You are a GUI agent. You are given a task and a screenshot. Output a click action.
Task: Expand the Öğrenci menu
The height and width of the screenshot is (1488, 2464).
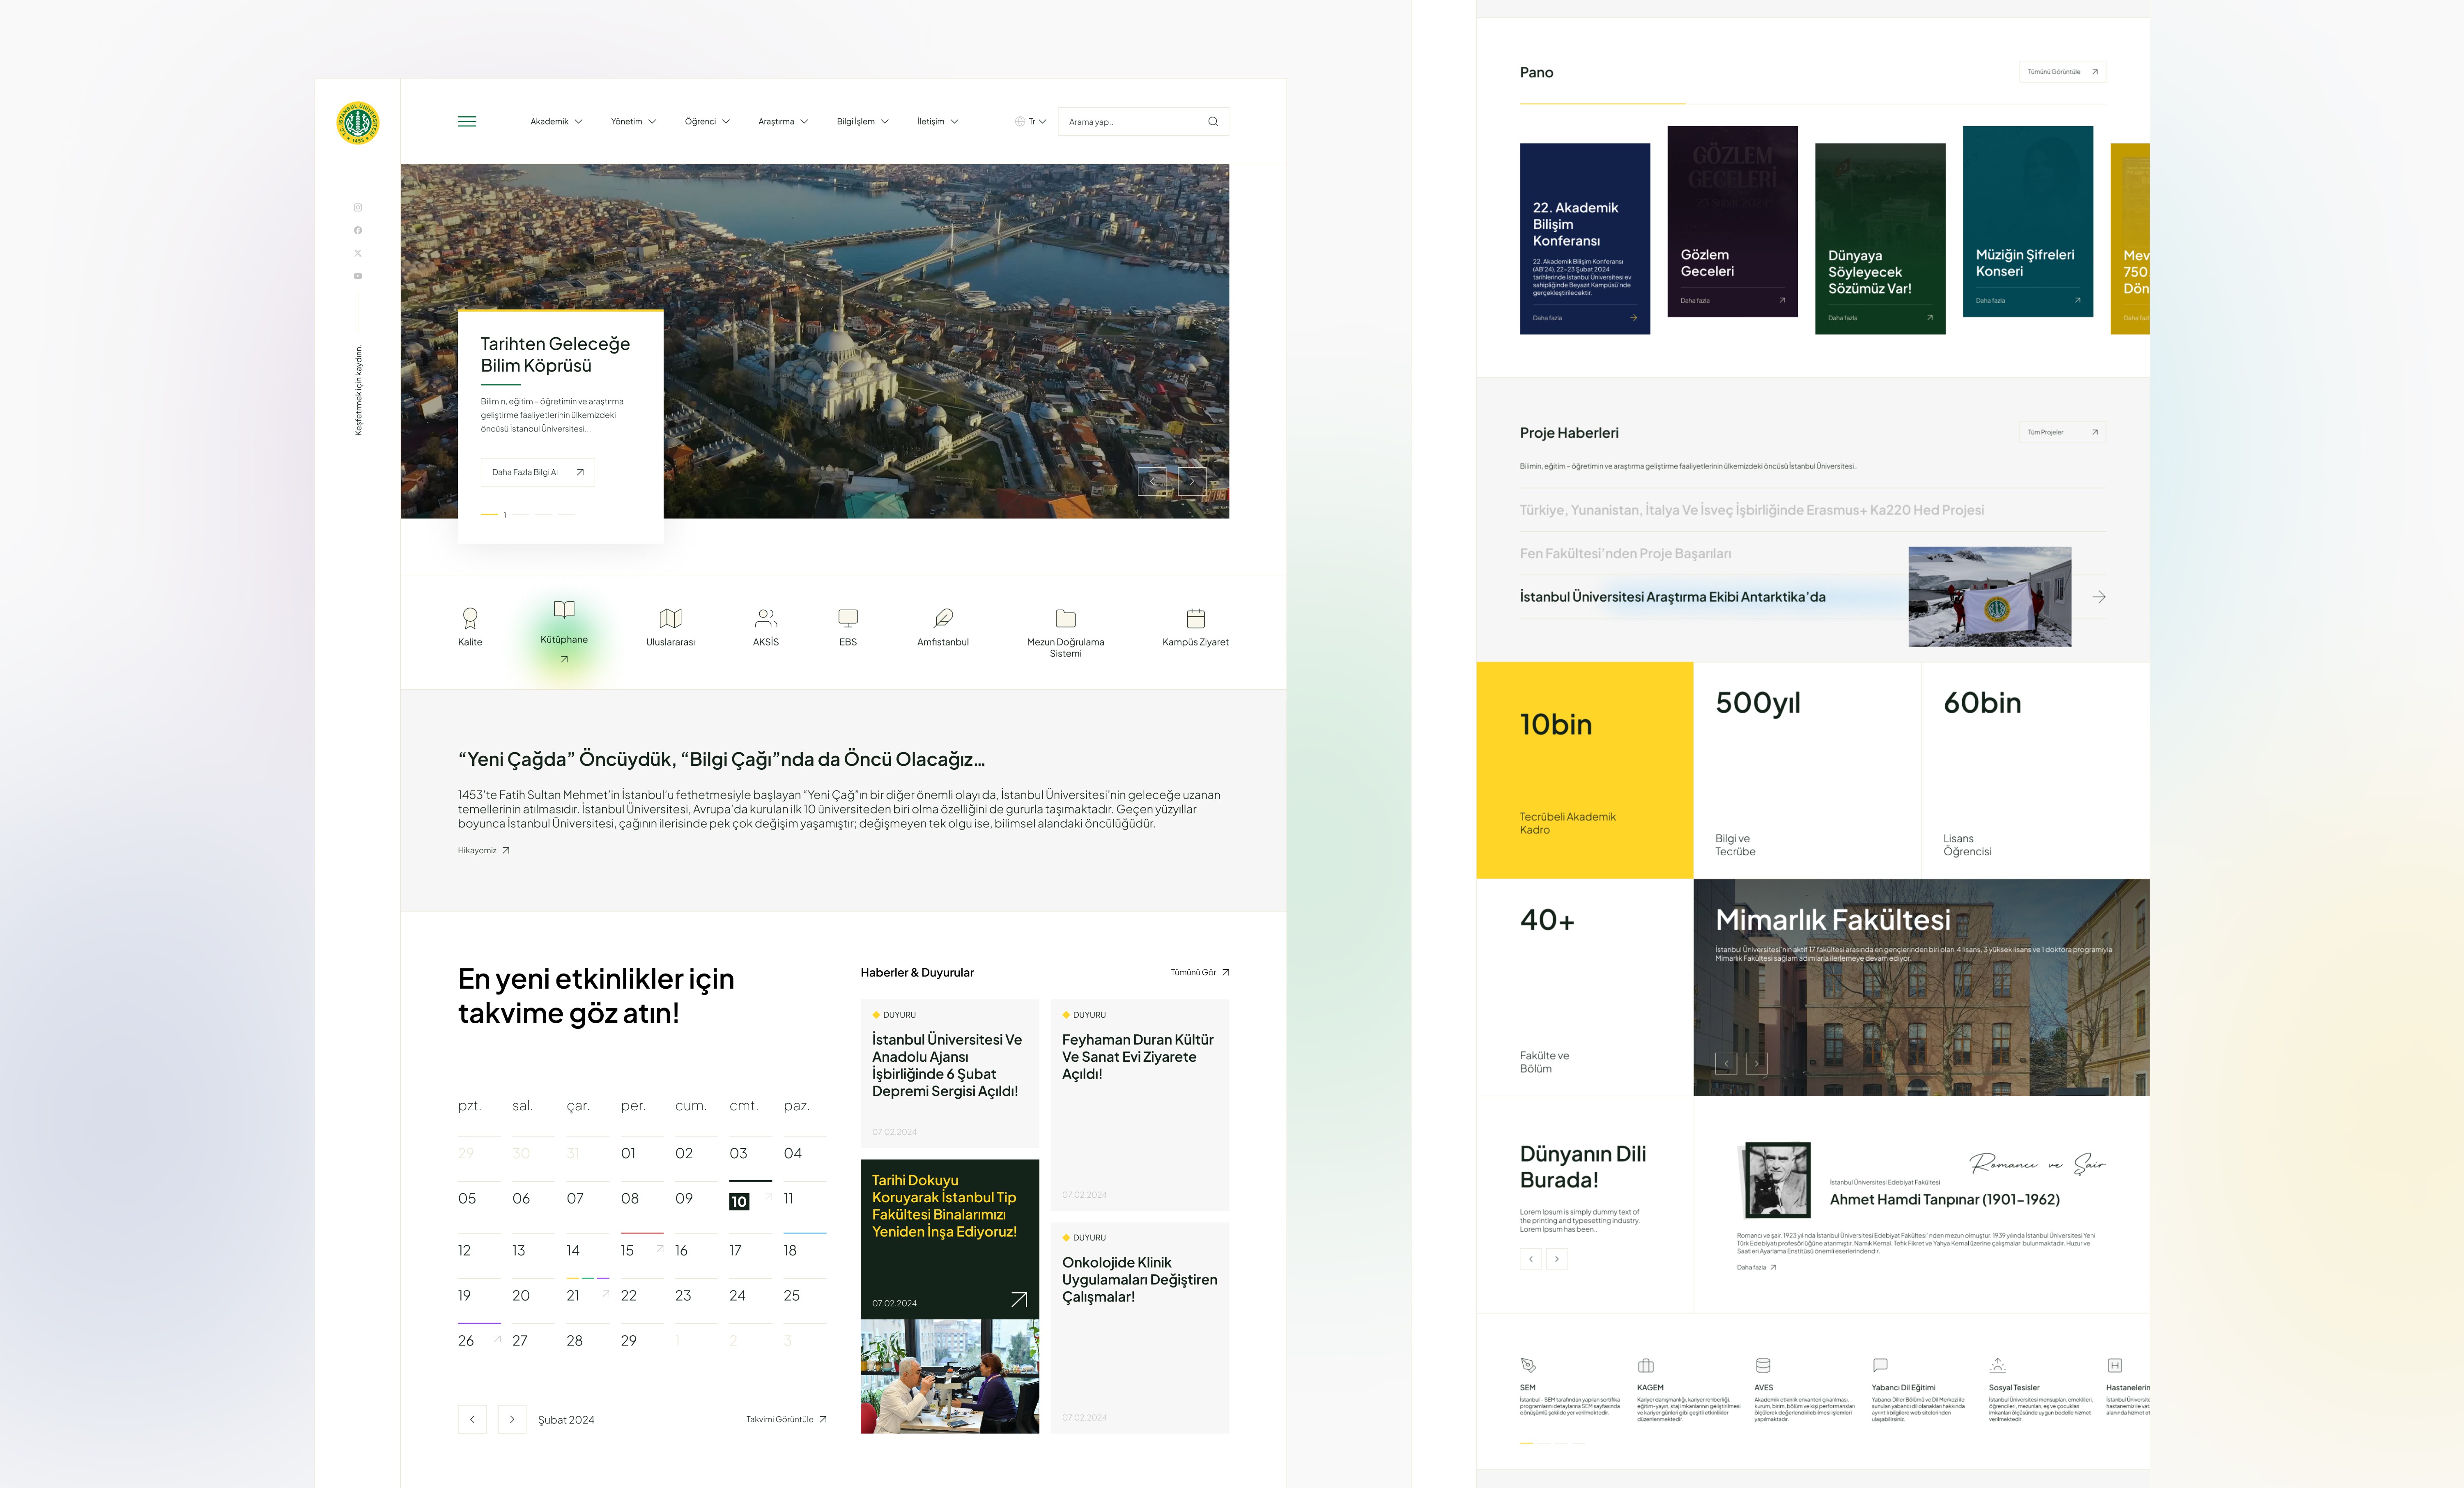[707, 122]
